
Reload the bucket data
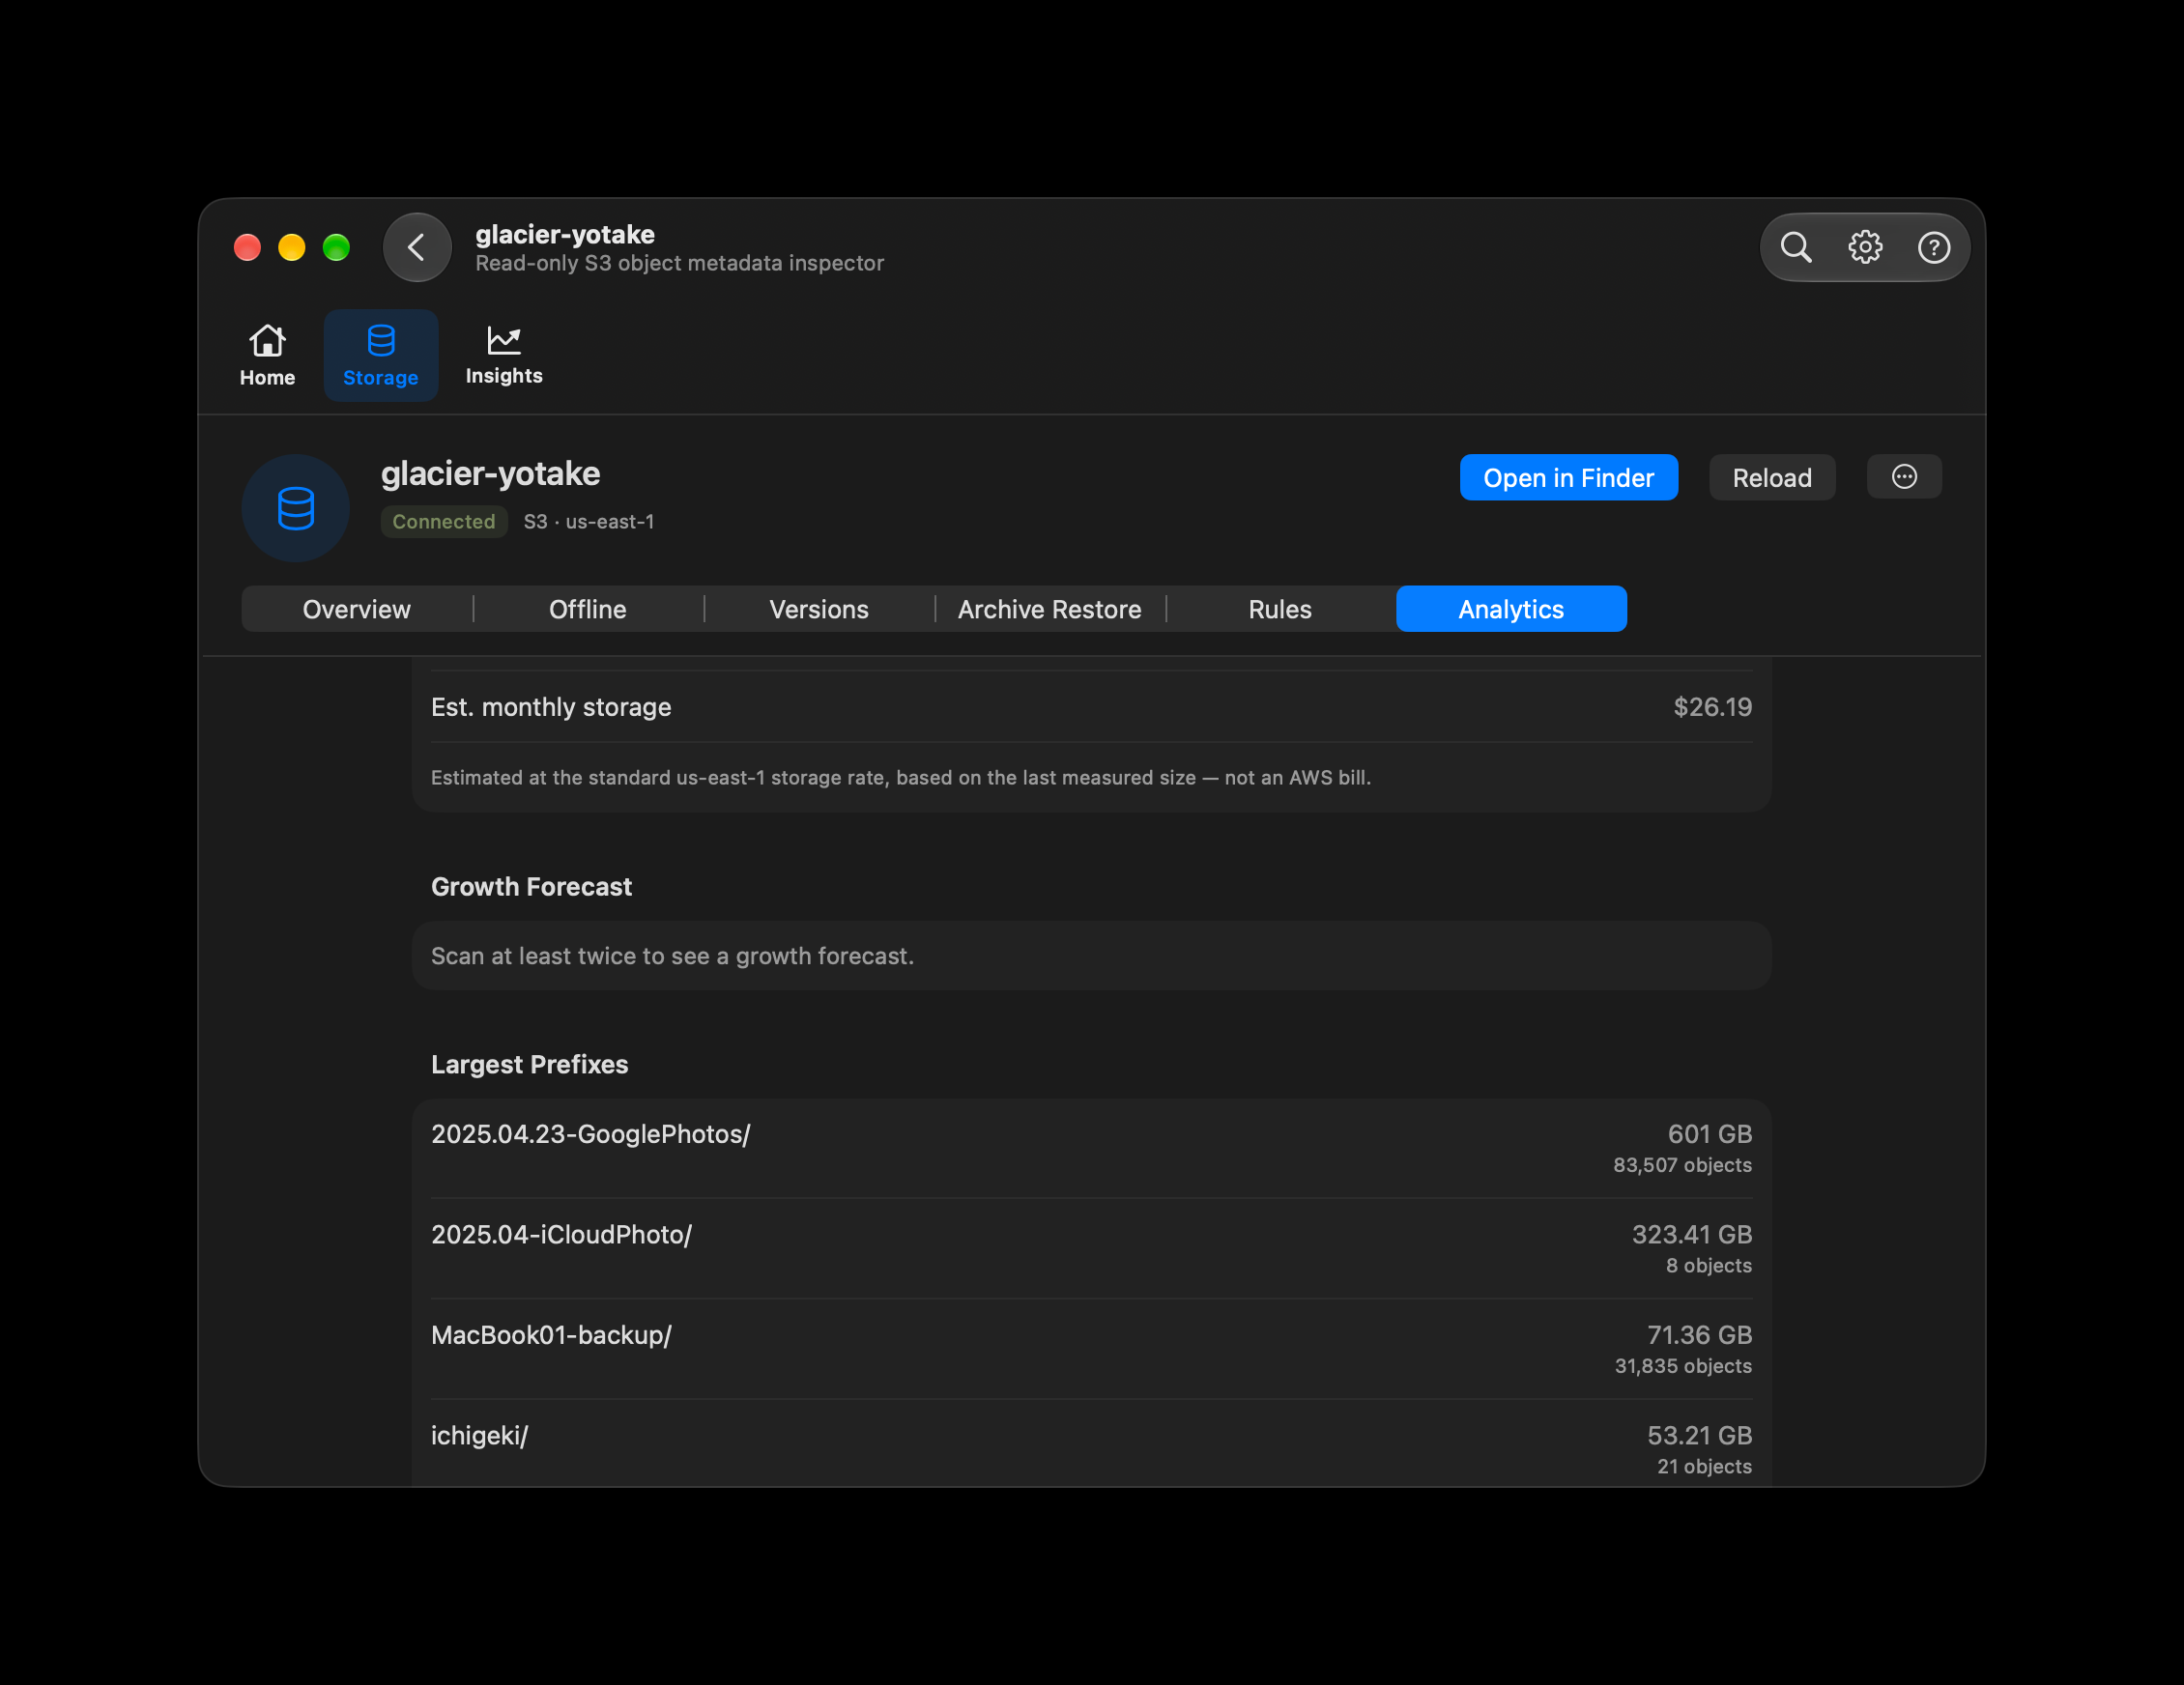click(x=1772, y=477)
